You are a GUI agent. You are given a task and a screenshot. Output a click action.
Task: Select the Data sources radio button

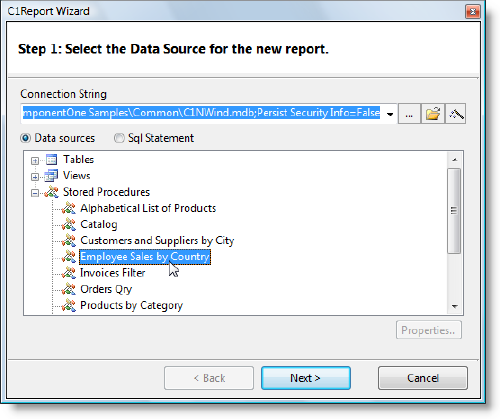coord(25,138)
